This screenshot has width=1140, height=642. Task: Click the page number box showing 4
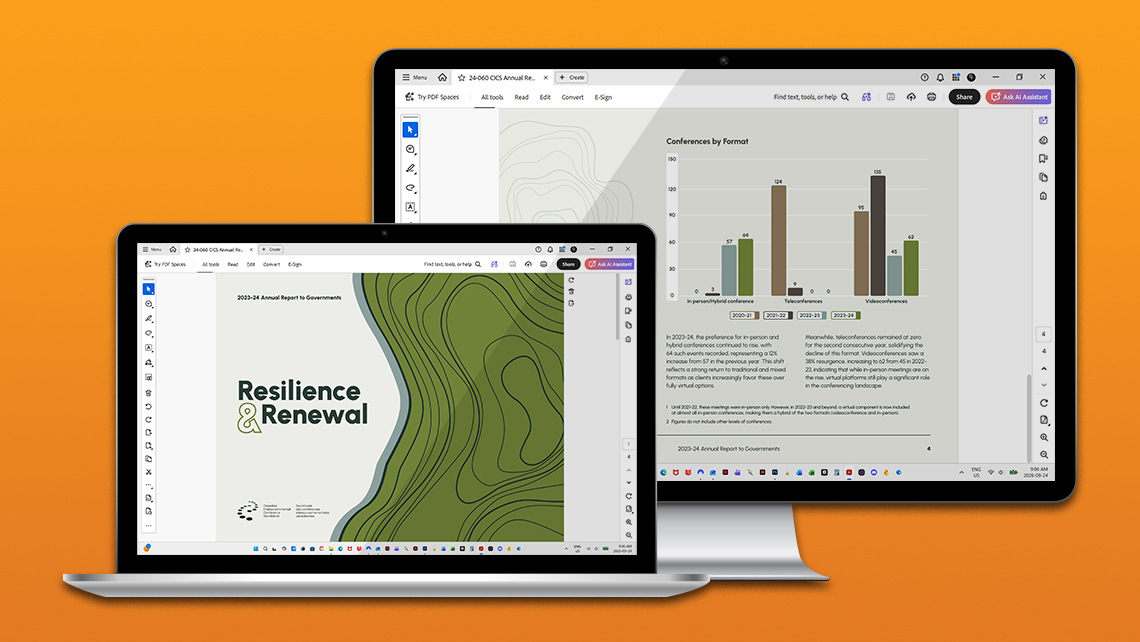(x=1043, y=334)
